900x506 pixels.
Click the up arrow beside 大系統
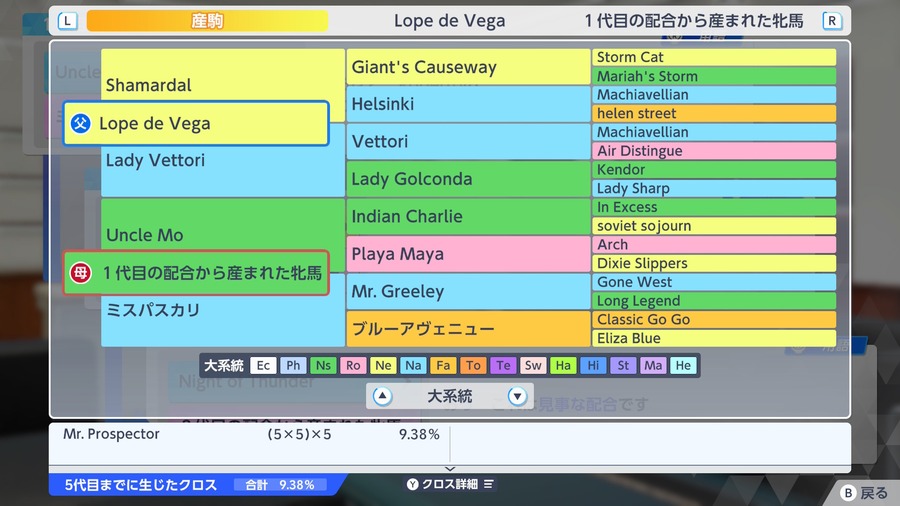point(382,396)
